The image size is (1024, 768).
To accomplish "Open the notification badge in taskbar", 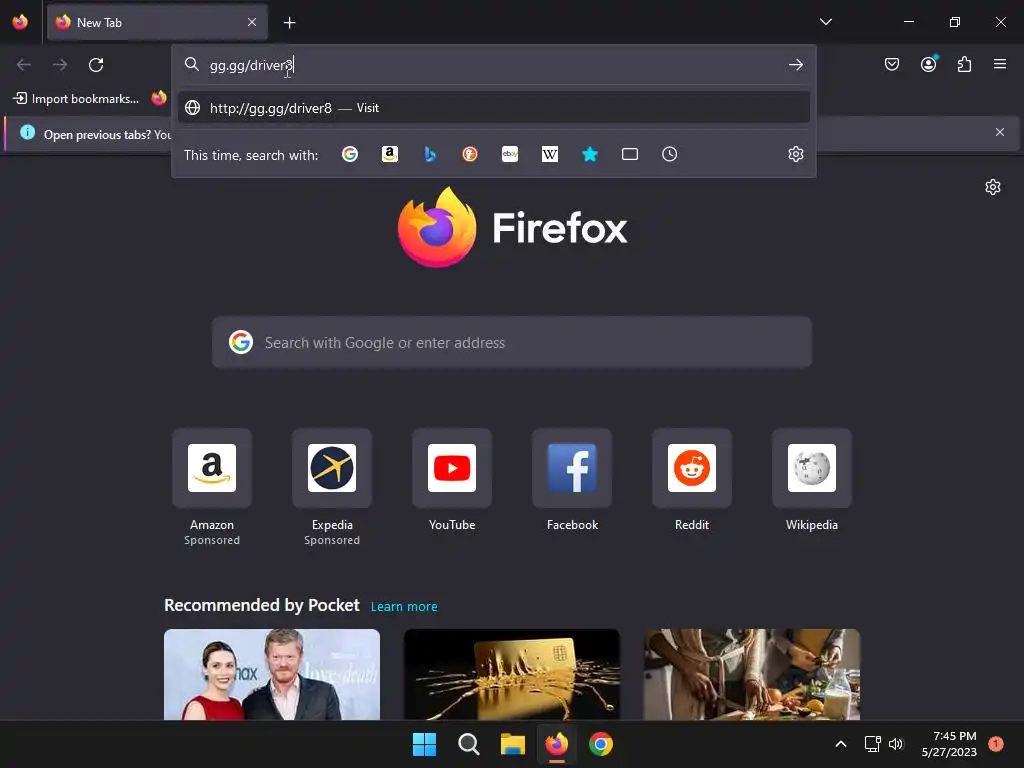I will pyautogui.click(x=996, y=744).
